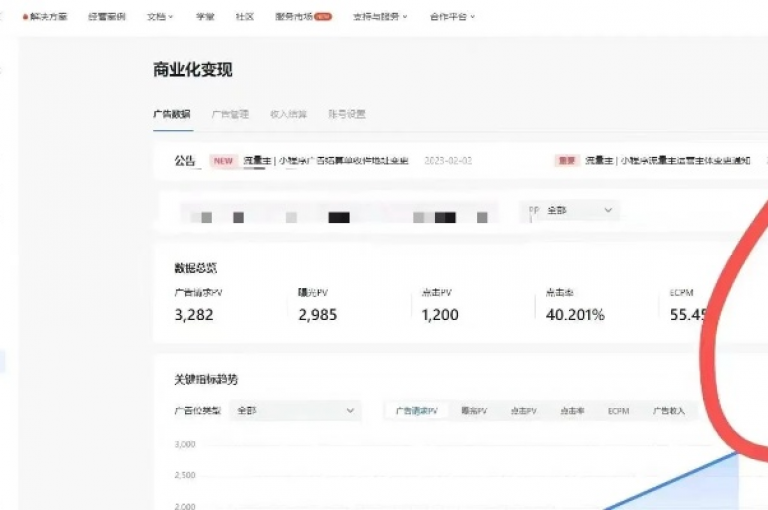768x510 pixels.
Task: Click the 3,000 y-axis label on the chart
Action: 185,444
